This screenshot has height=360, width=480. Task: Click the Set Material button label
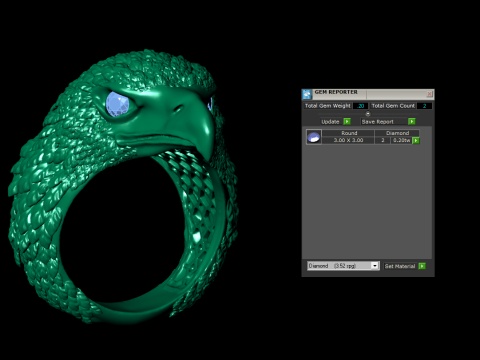[x=400, y=266]
